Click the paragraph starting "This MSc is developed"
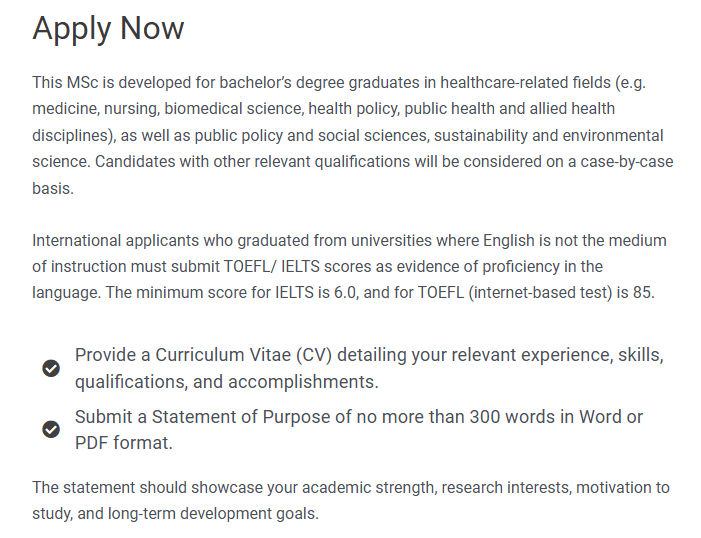This screenshot has width=701, height=538. pyautogui.click(x=353, y=136)
